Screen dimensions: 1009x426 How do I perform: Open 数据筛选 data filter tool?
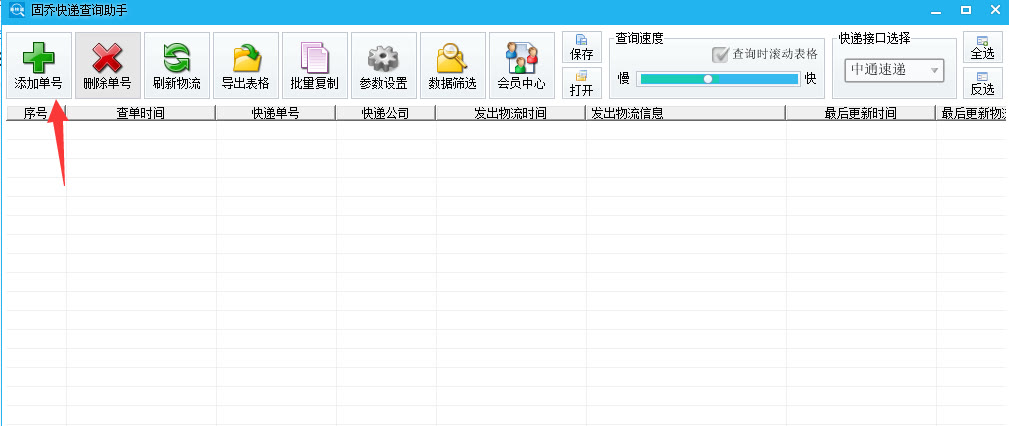452,66
